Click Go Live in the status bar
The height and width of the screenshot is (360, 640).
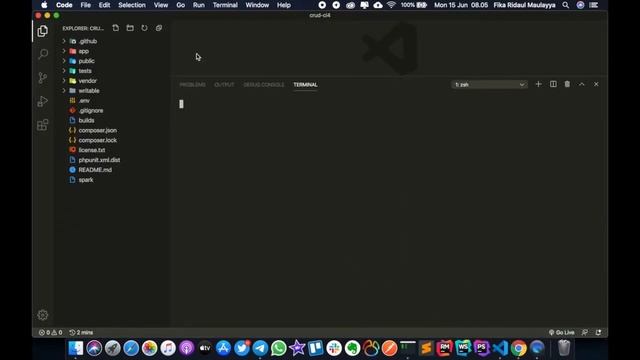pyautogui.click(x=562, y=332)
